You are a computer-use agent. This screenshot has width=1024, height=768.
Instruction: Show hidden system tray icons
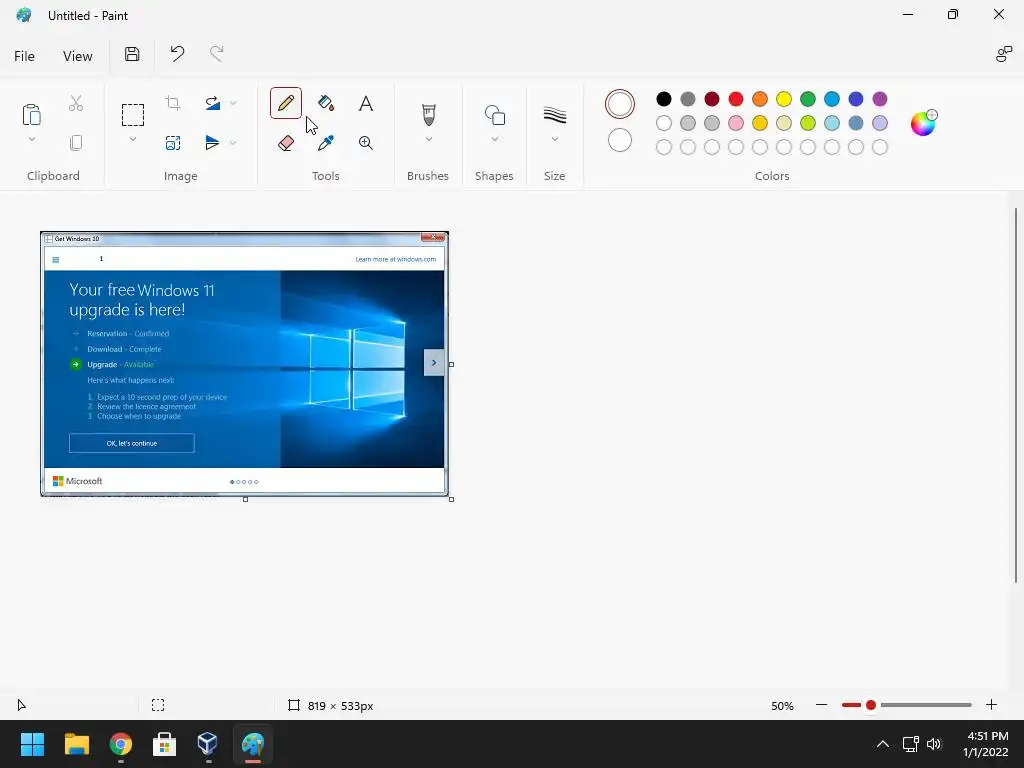tap(882, 744)
